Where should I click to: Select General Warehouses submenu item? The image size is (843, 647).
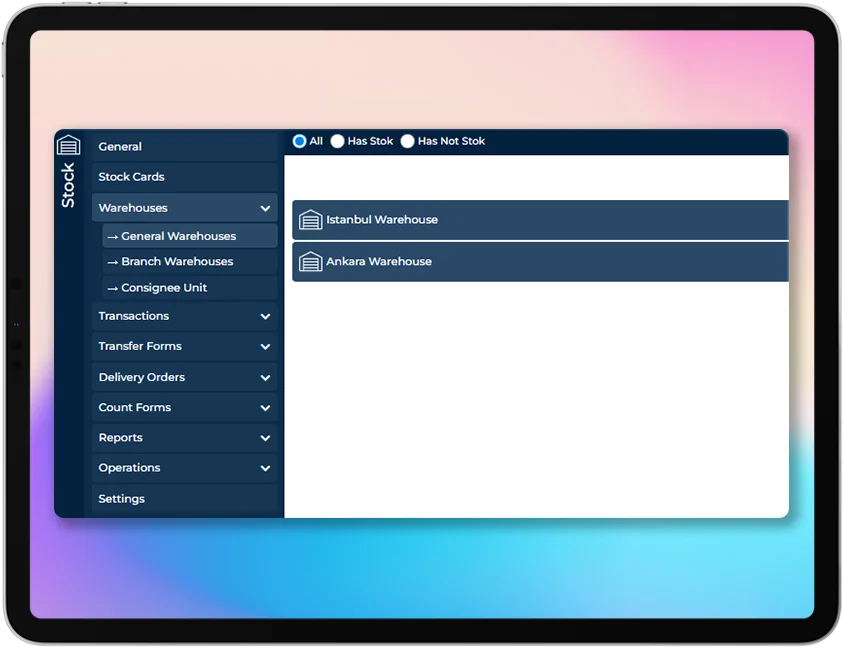178,236
